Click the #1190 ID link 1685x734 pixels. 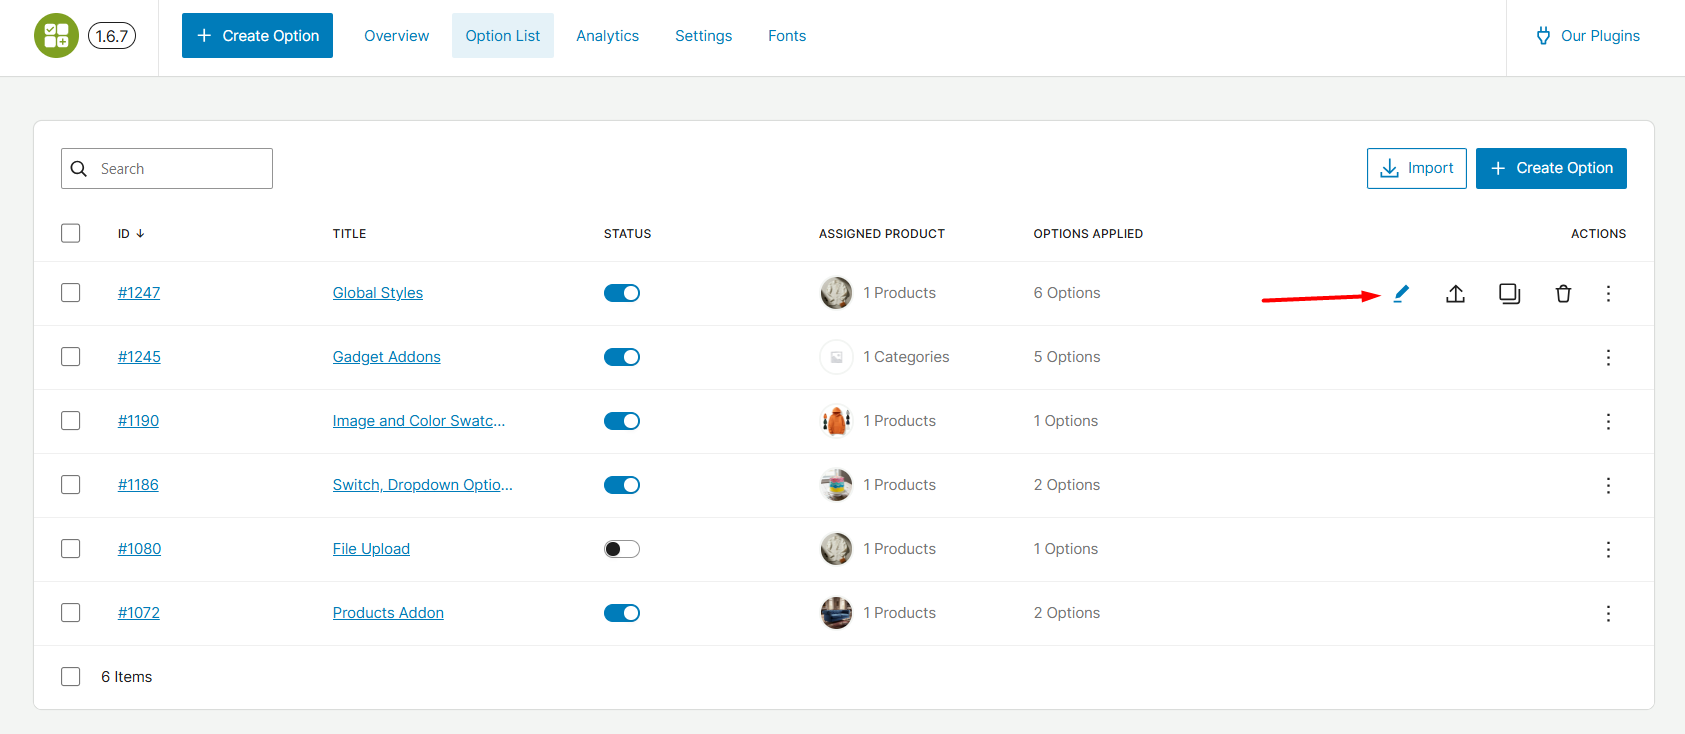click(x=138, y=421)
